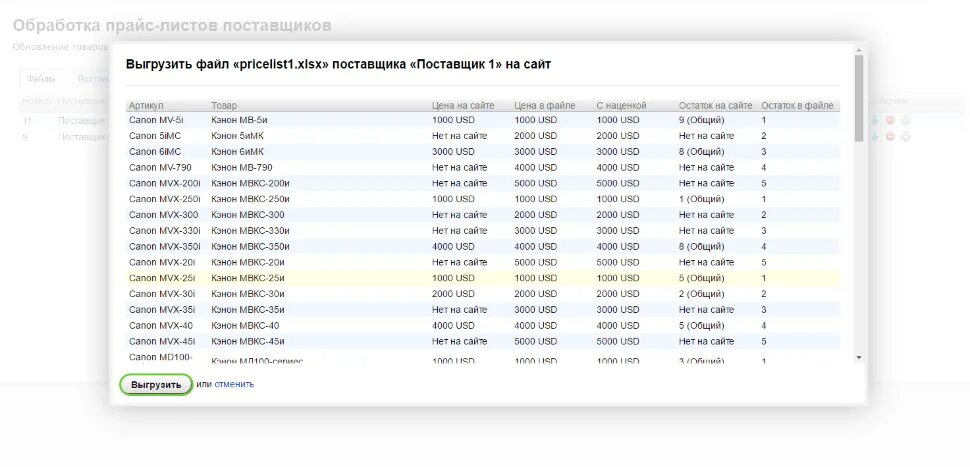Select the Canon 5iMC article cell

pos(155,135)
